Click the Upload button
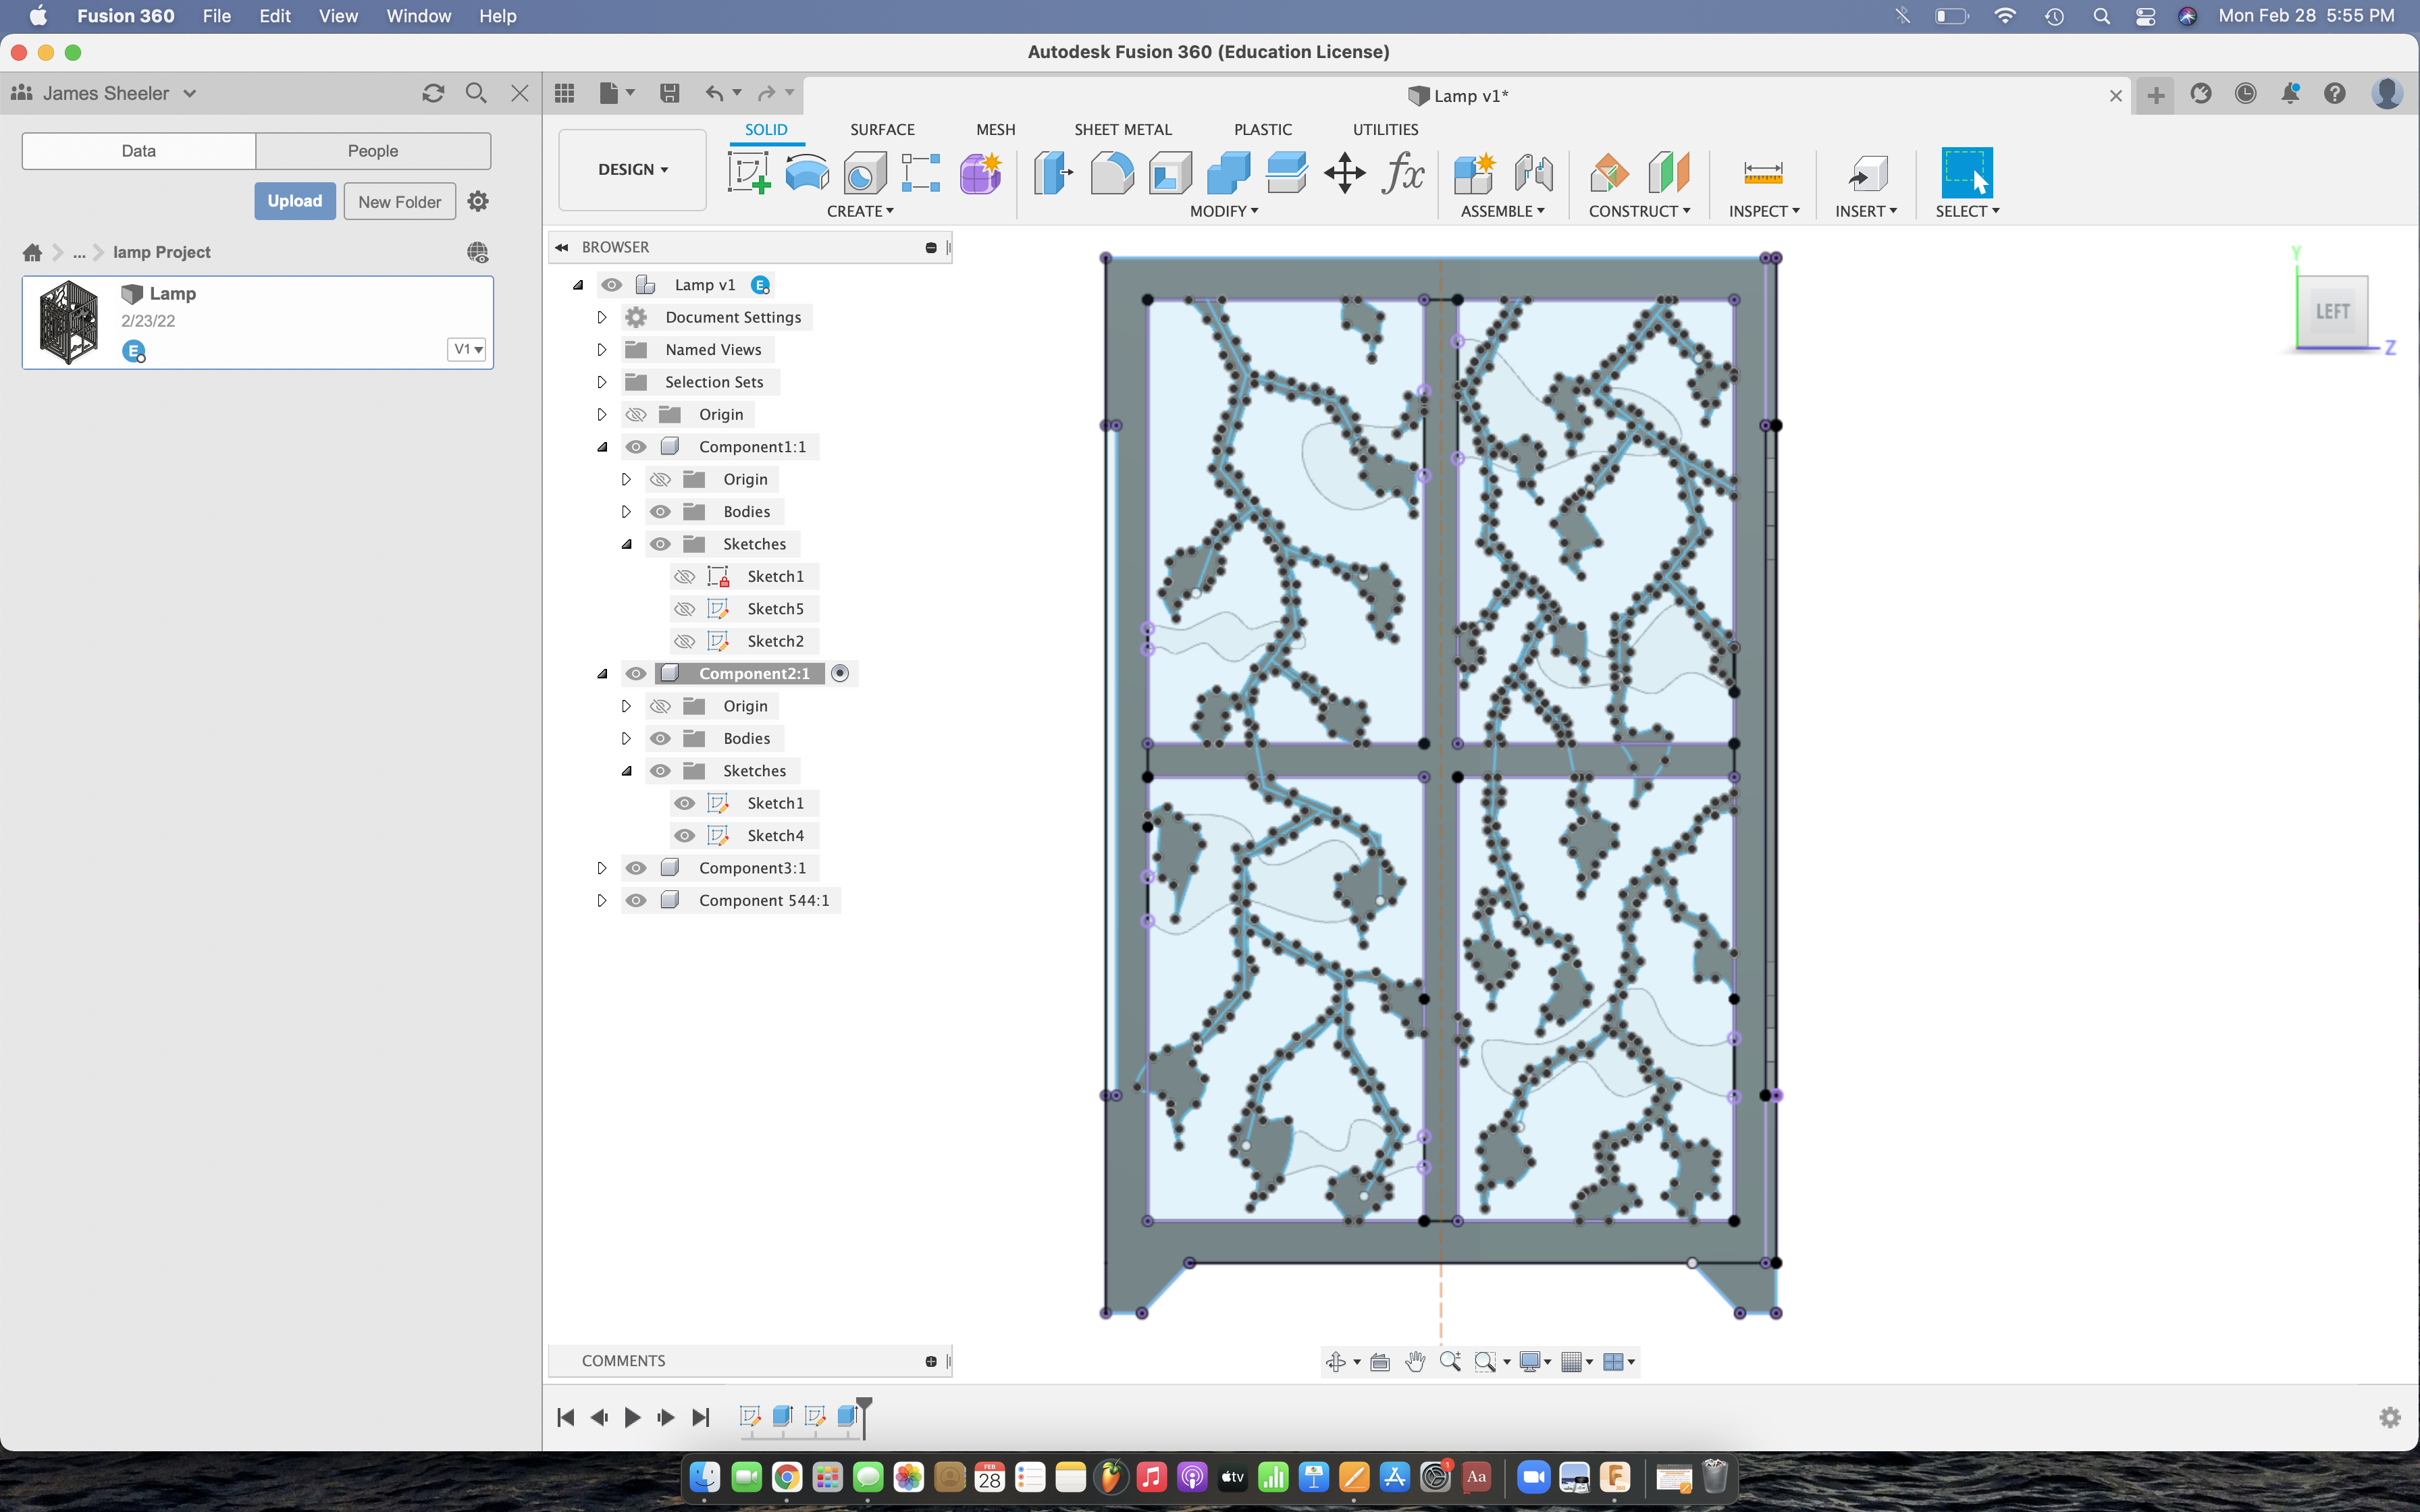The image size is (2420, 1512). click(x=294, y=200)
